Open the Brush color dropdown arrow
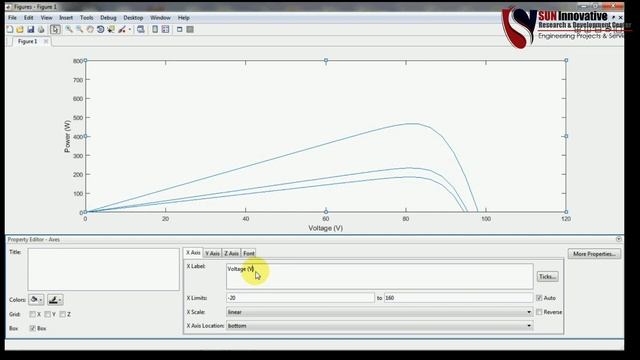This screenshot has height=360, width=640. tap(129, 29)
